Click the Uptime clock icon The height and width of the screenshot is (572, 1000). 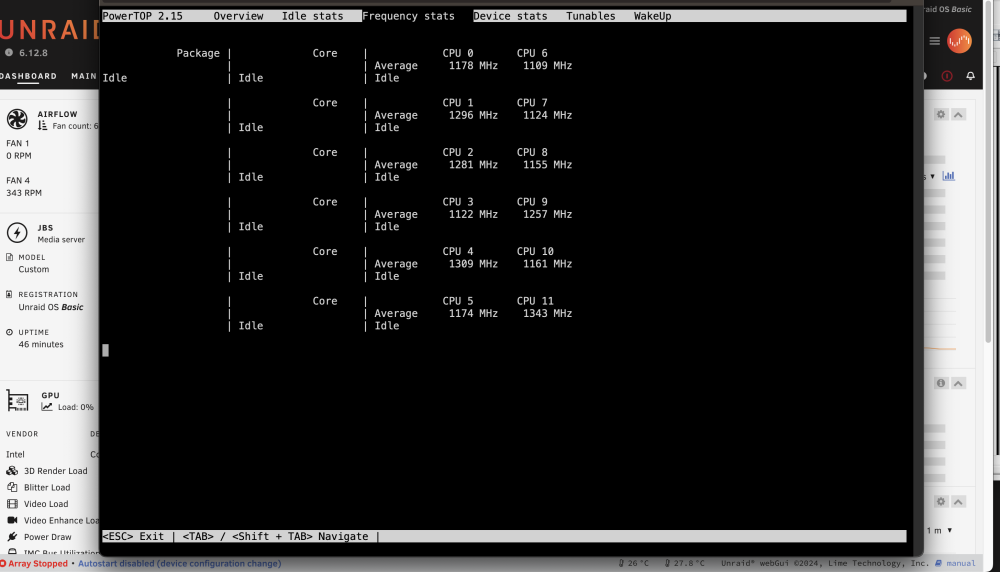tap(10, 332)
